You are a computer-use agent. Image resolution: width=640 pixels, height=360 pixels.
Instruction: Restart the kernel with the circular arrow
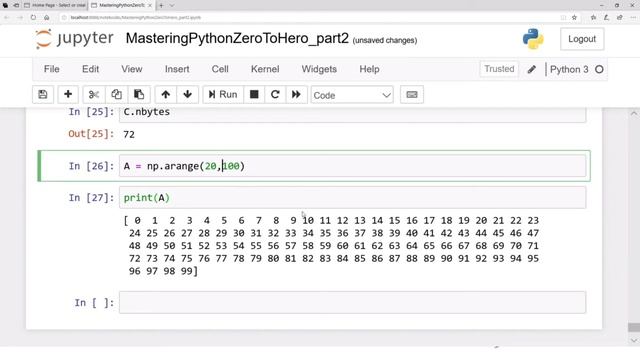click(275, 95)
